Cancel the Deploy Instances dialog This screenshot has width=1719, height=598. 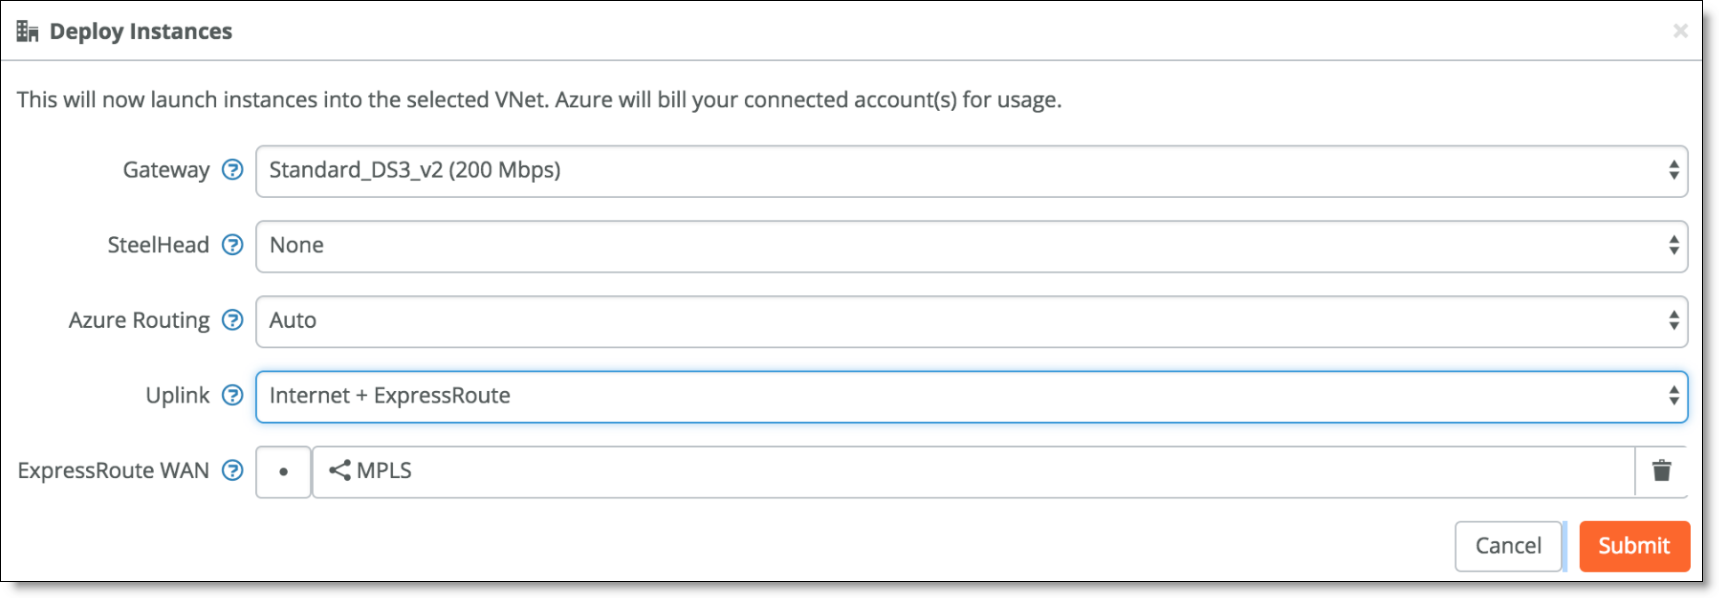(x=1508, y=546)
